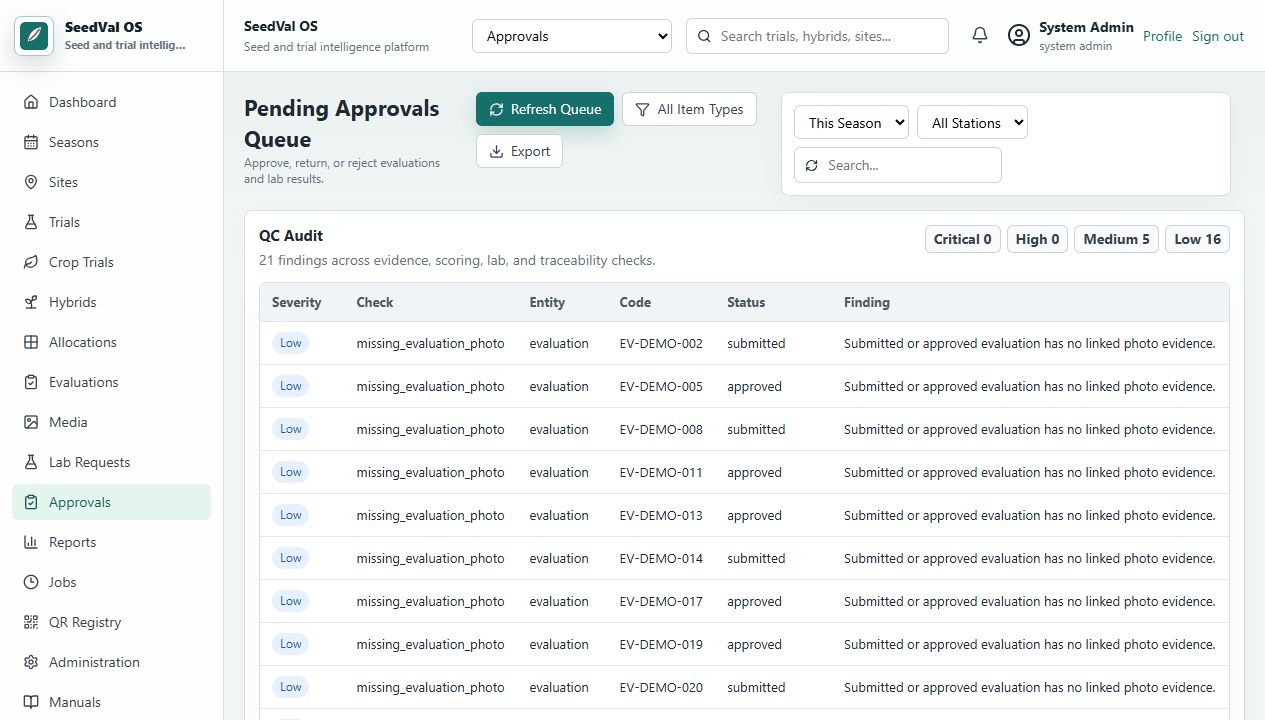The image size is (1265, 720).
Task: Click the Dashboard home icon in sidebar
Action: pyautogui.click(x=31, y=102)
